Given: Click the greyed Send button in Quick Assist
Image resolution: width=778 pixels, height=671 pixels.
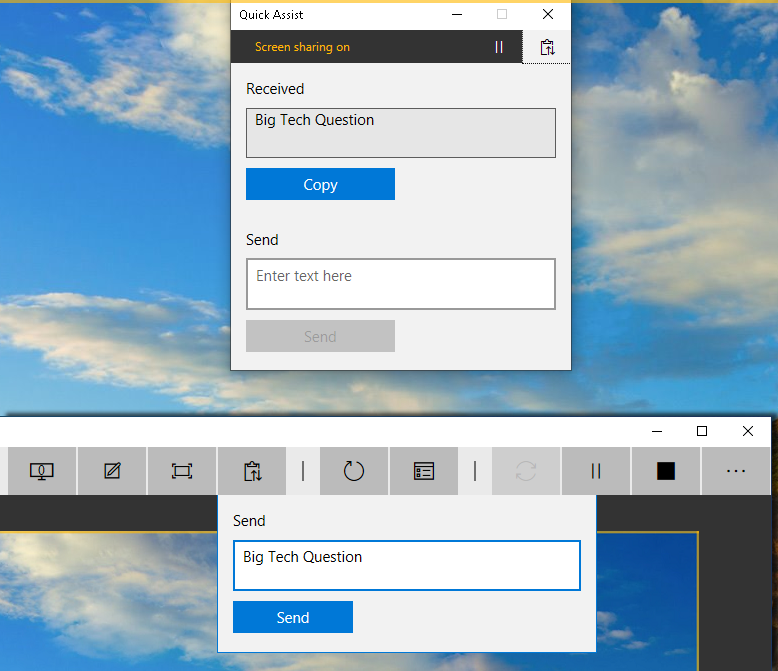Looking at the screenshot, I should [x=321, y=336].
